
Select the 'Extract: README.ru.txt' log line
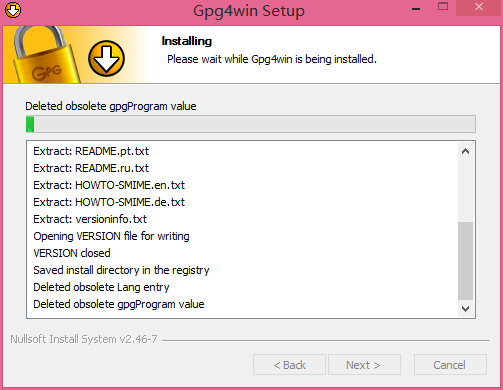91,168
